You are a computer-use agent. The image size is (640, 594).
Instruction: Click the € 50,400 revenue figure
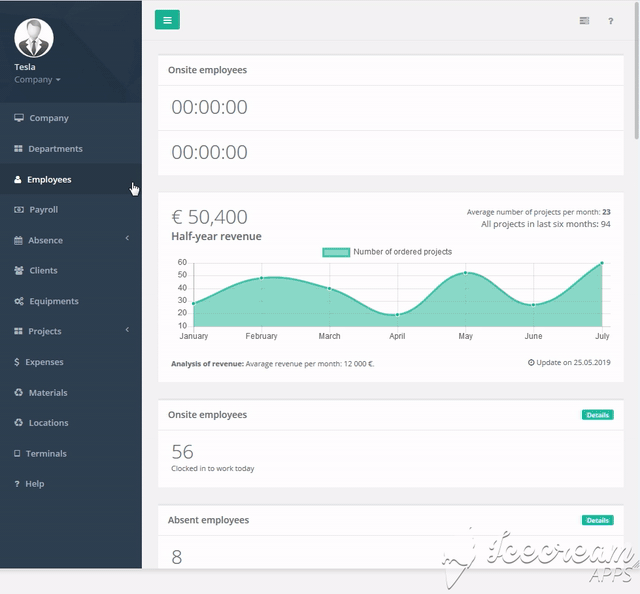tap(209, 217)
